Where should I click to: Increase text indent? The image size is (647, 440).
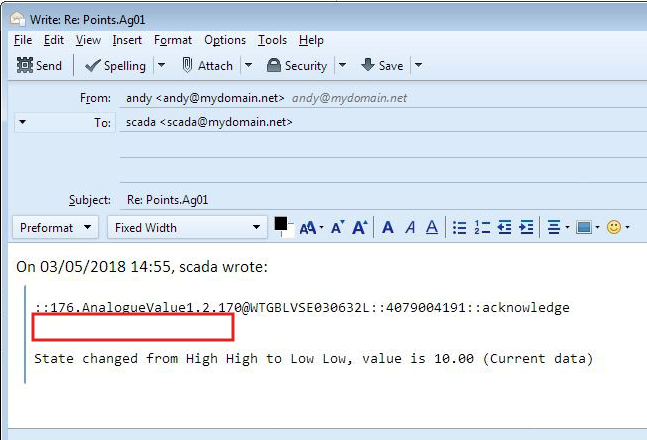click(x=526, y=228)
